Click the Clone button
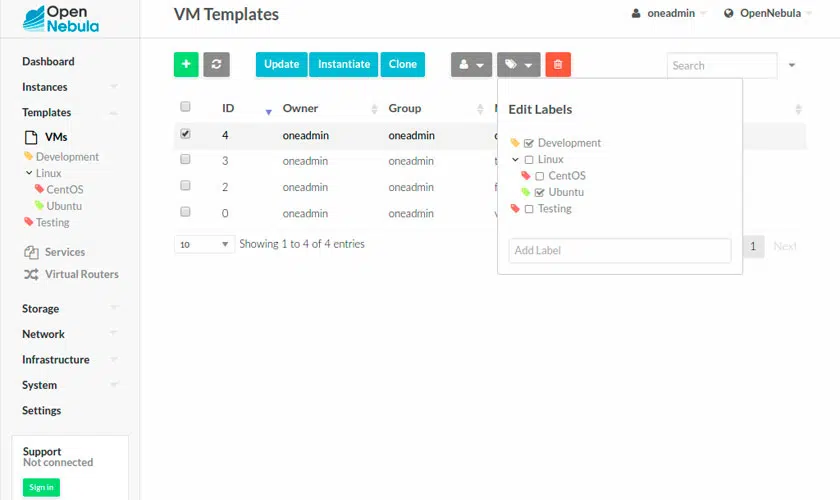840x500 pixels. click(402, 64)
